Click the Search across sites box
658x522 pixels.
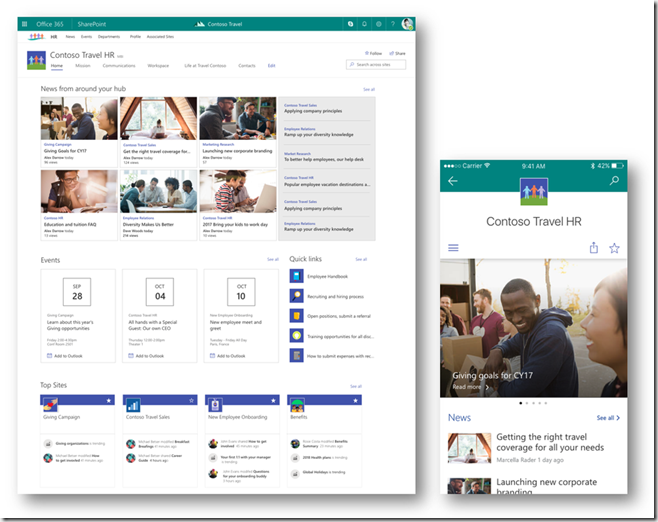[x=376, y=65]
